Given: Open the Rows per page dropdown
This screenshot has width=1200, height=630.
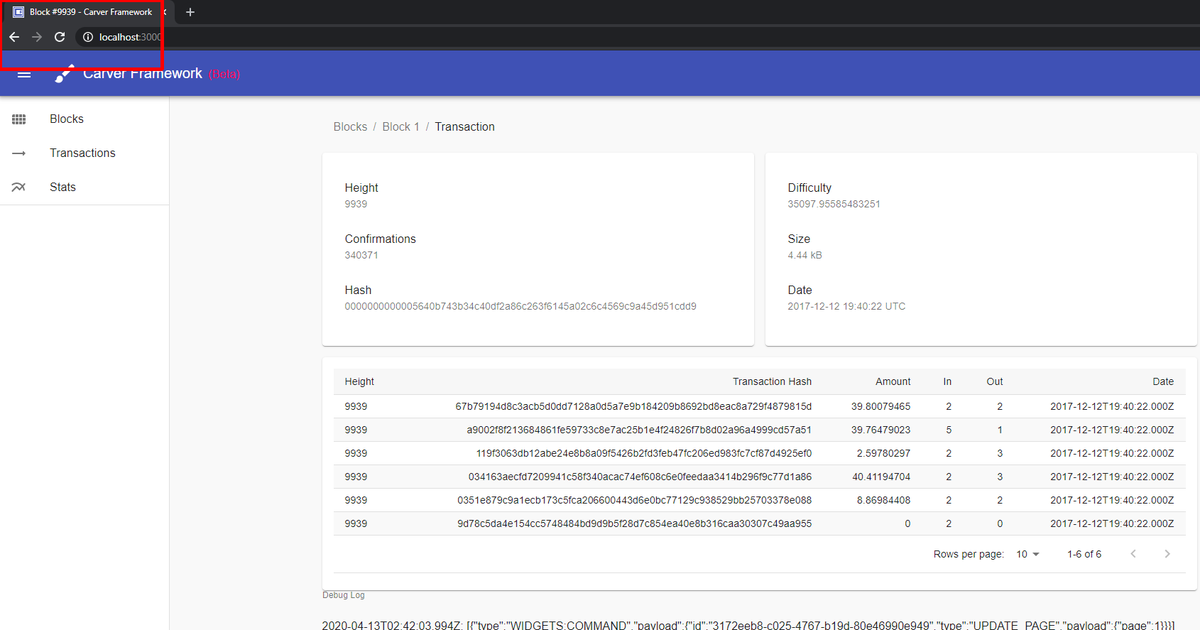Looking at the screenshot, I should pyautogui.click(x=1027, y=553).
